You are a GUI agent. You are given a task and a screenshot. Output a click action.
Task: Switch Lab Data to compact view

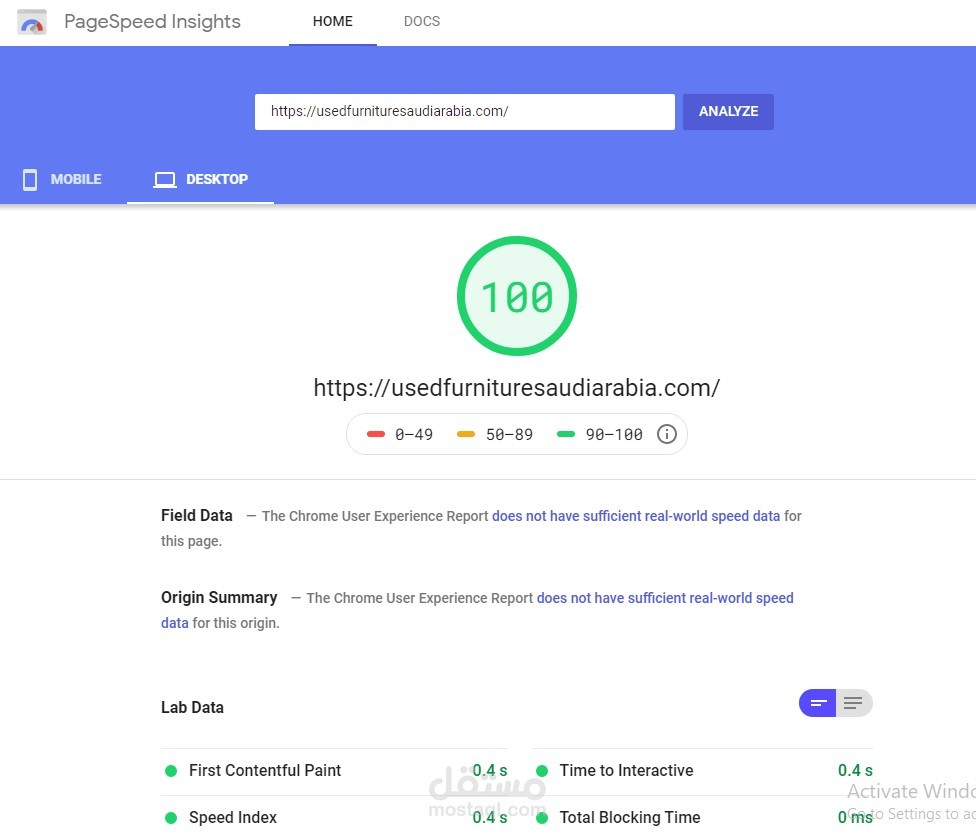click(817, 703)
